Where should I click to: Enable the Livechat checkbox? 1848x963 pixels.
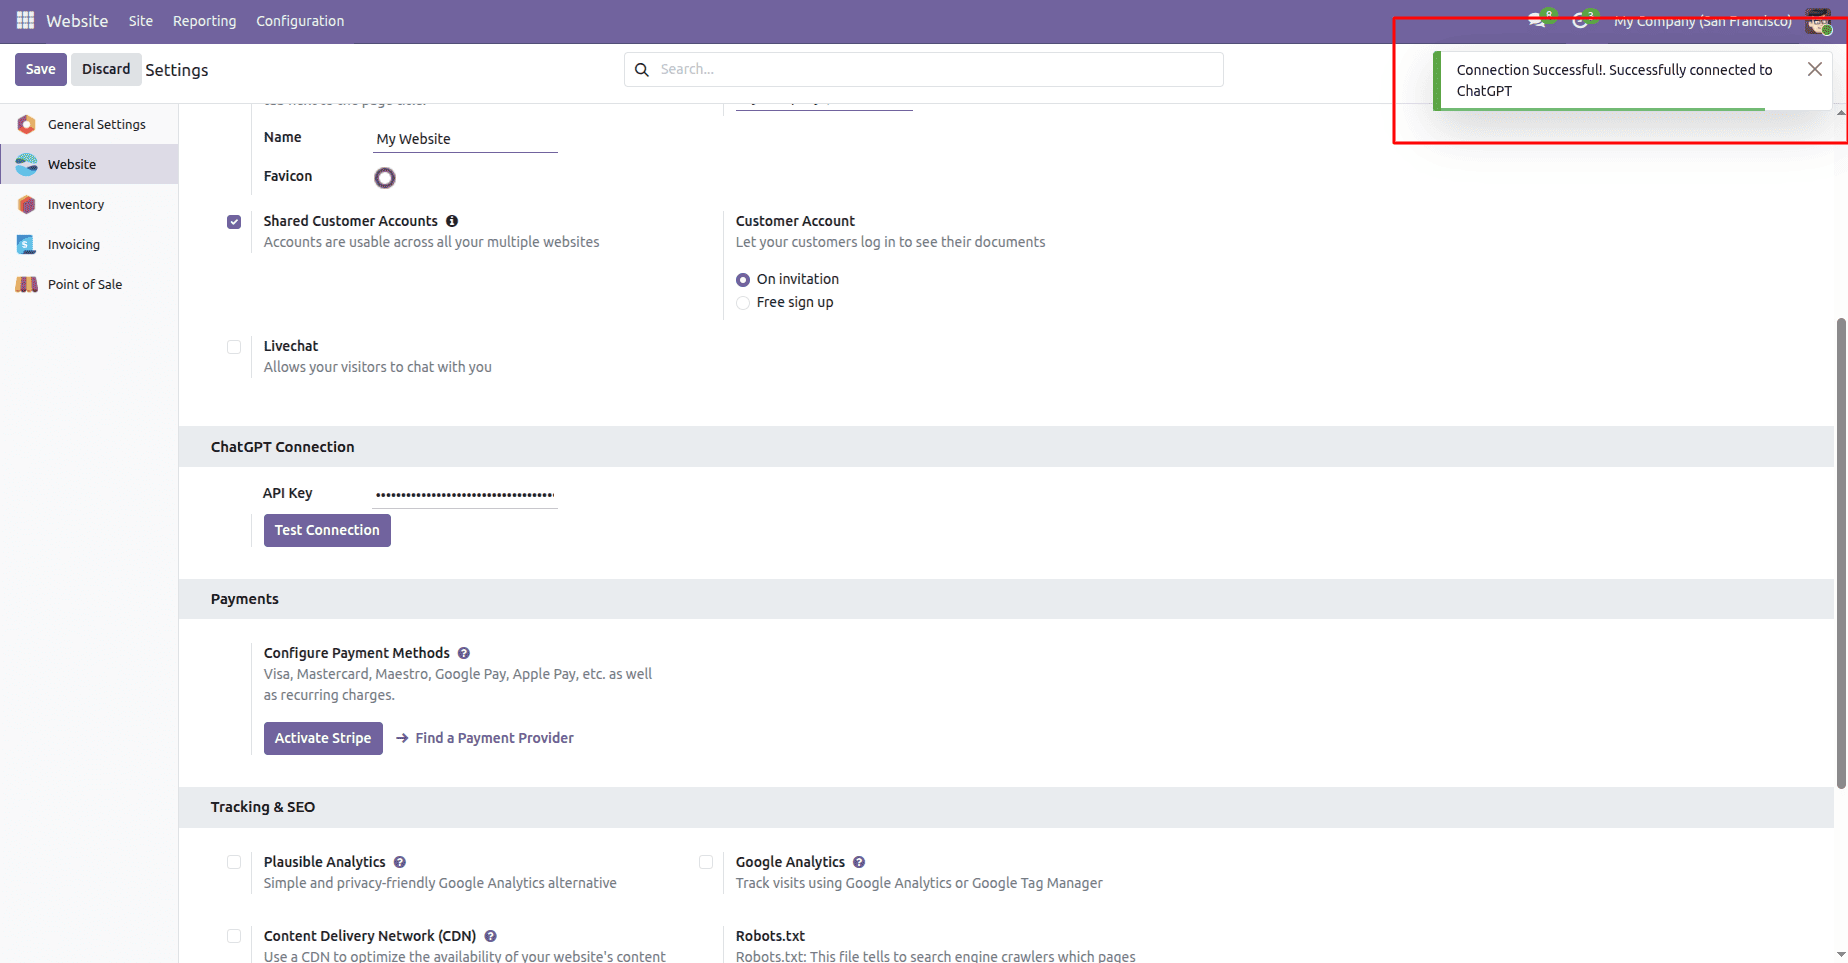[234, 347]
